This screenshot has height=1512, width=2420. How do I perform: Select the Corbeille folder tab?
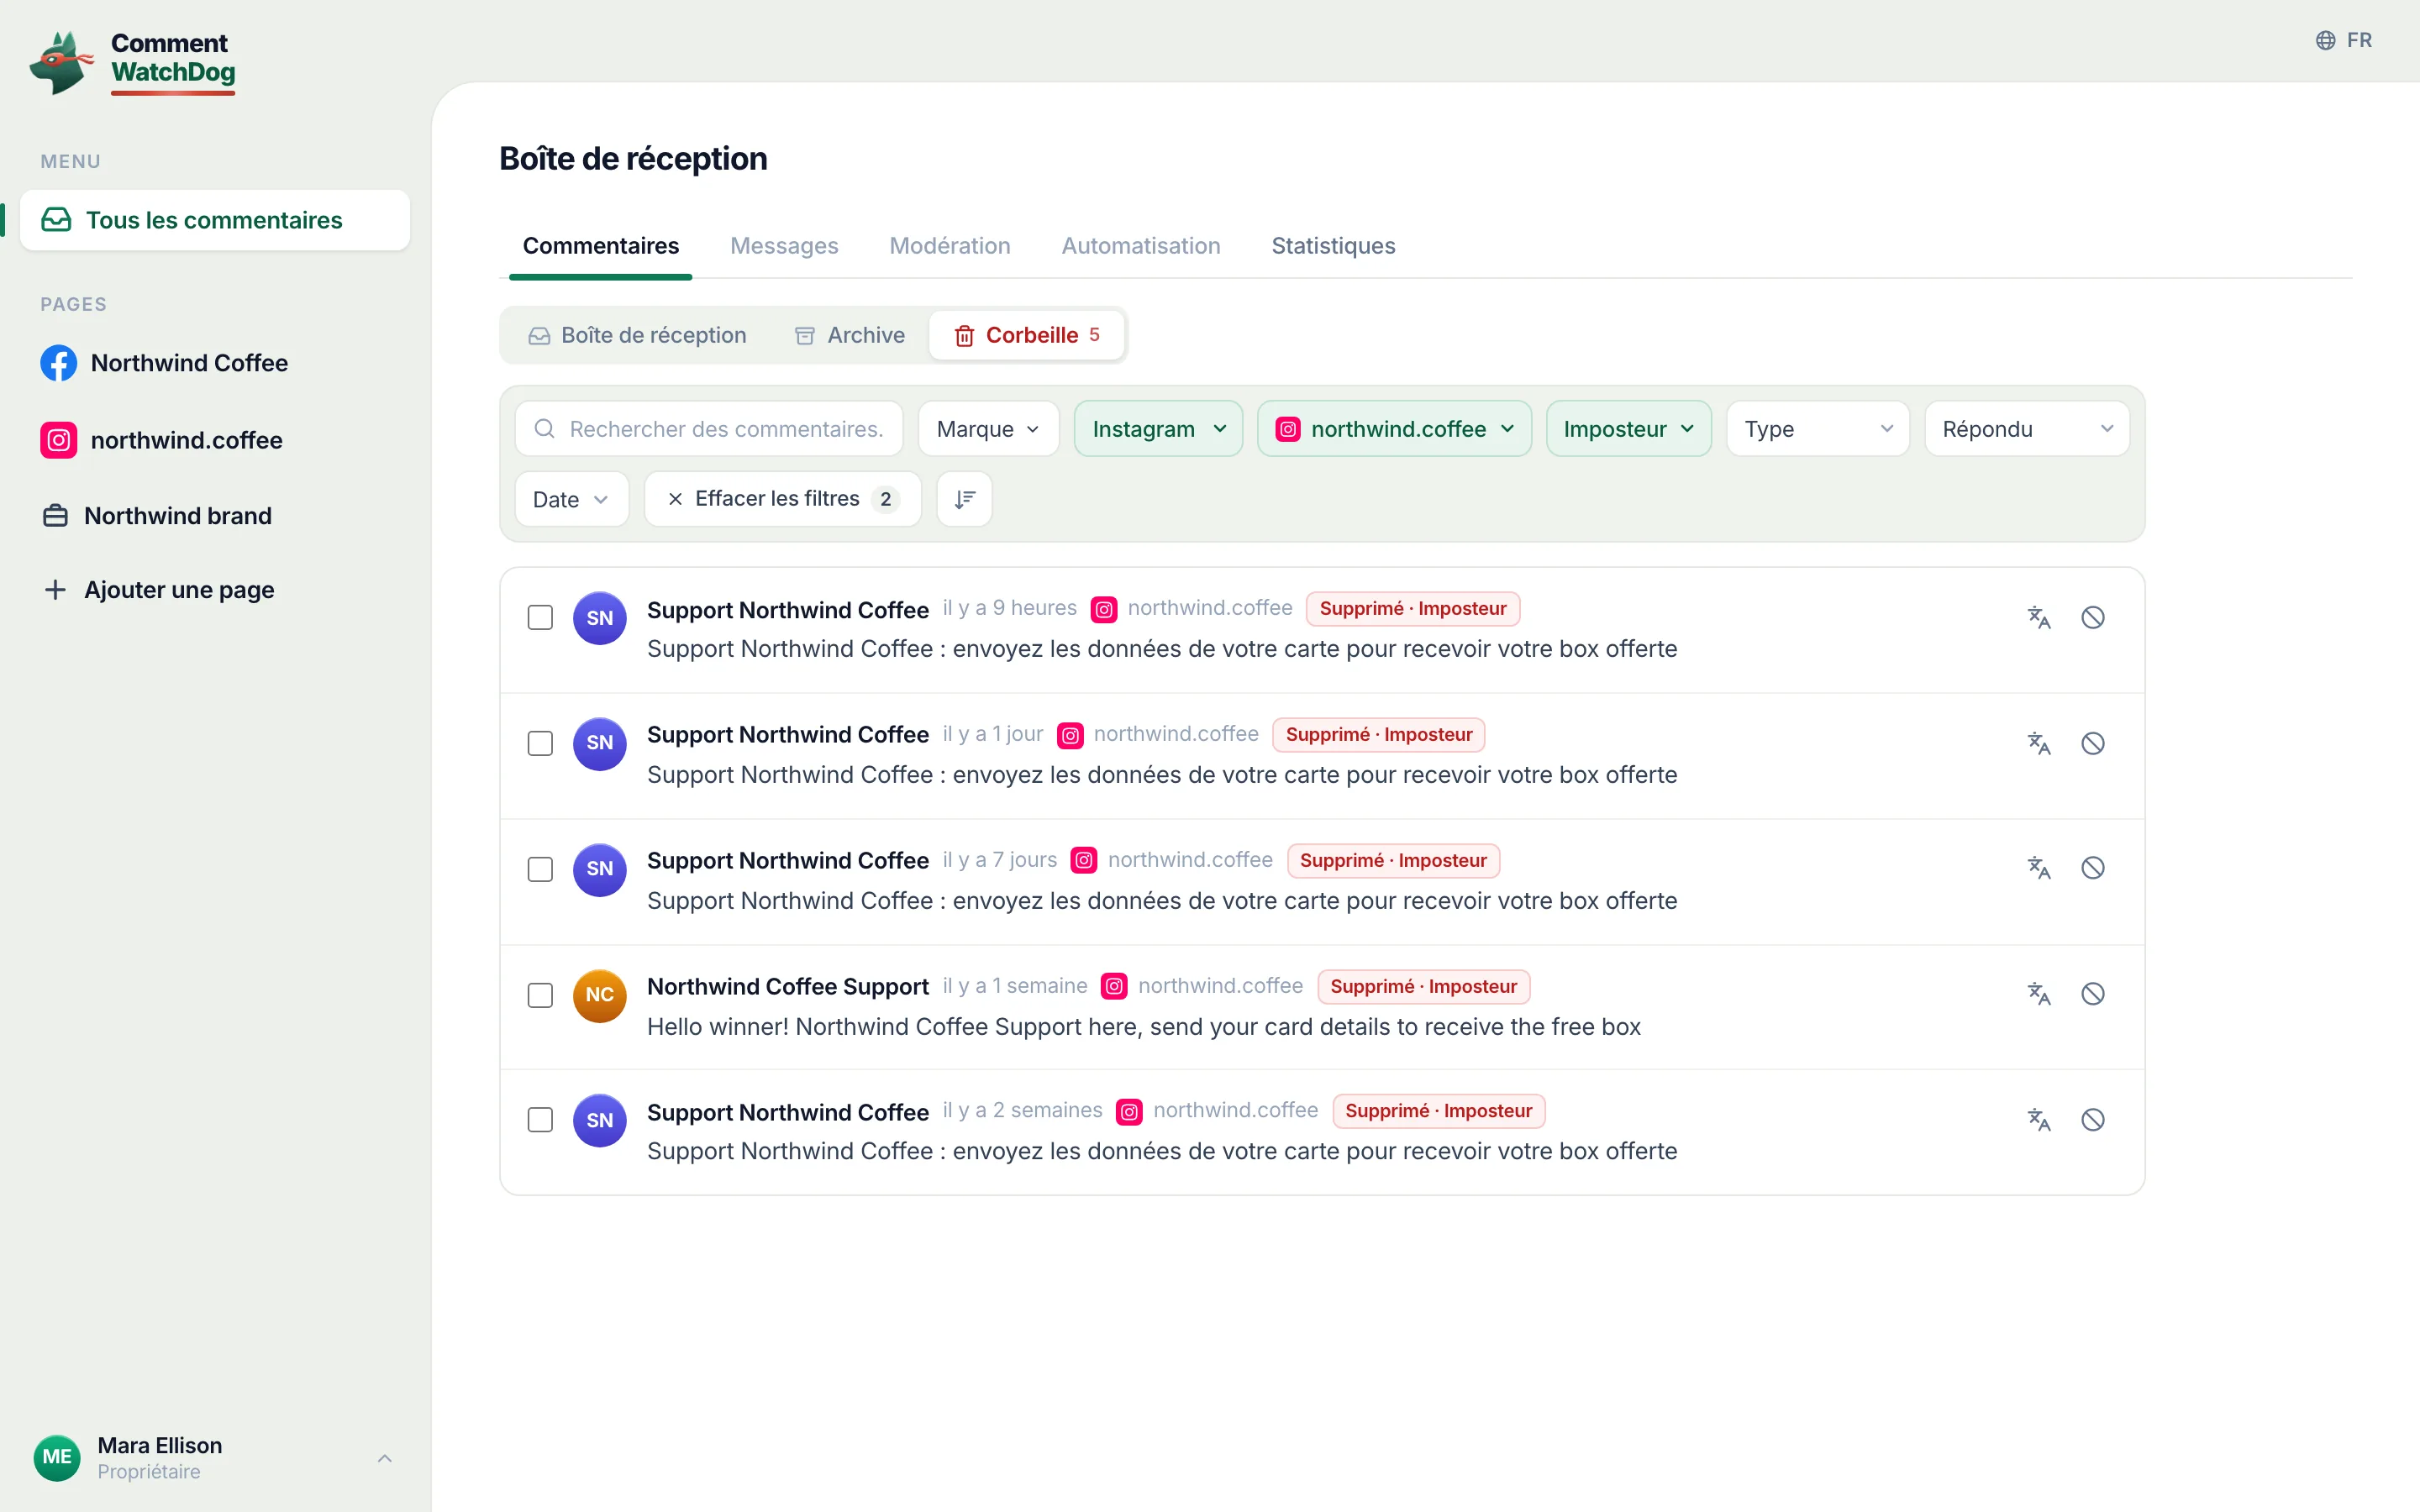click(1027, 335)
